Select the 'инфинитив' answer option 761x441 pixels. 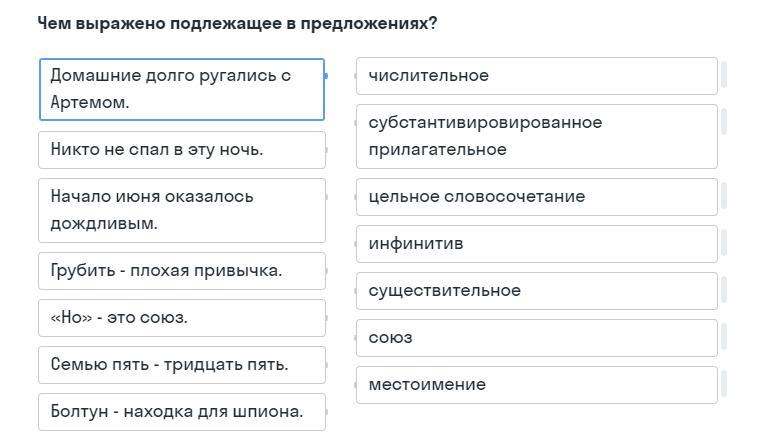pos(537,244)
